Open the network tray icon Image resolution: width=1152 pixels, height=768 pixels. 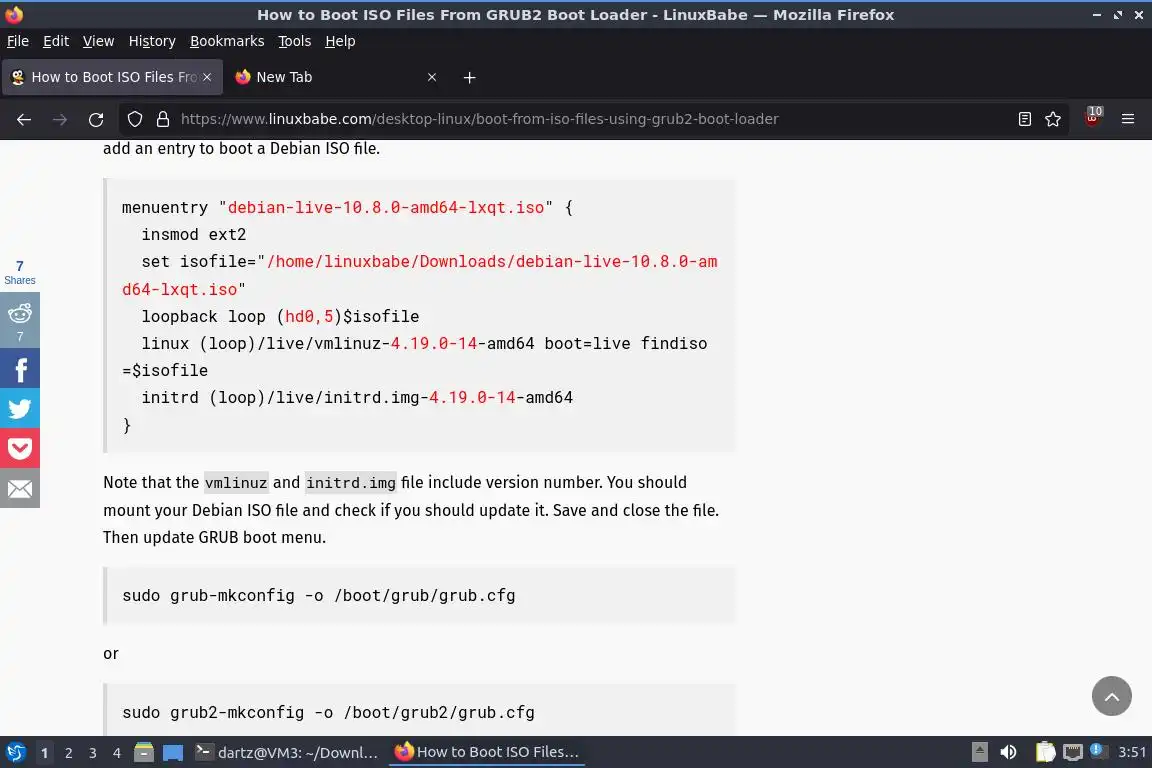(1073, 752)
